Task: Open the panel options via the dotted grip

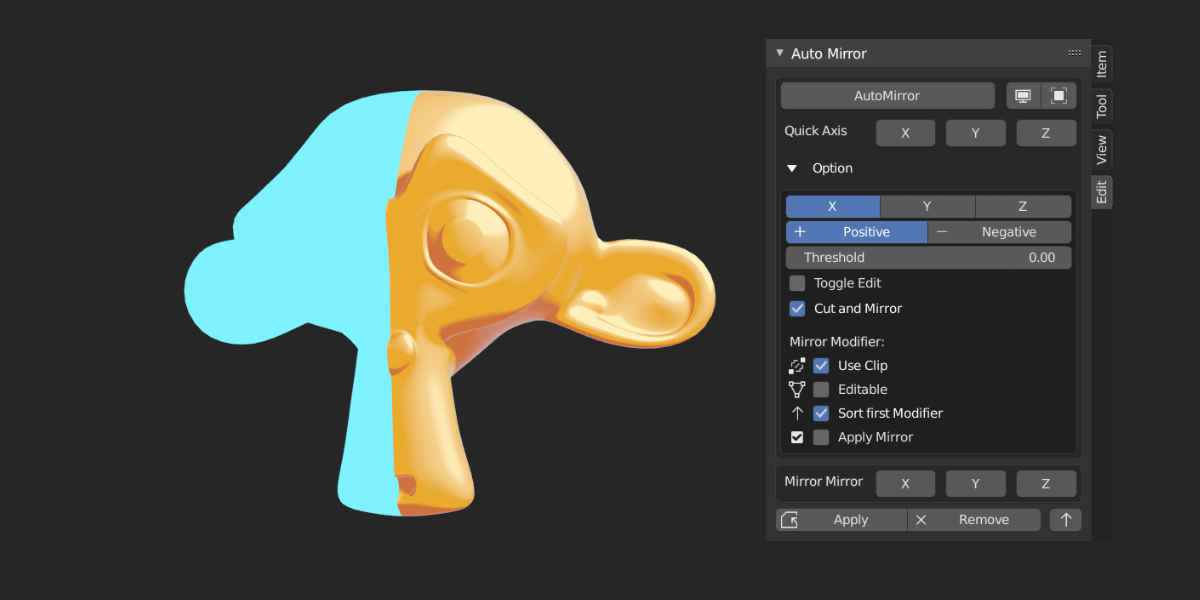Action: [x=1074, y=52]
